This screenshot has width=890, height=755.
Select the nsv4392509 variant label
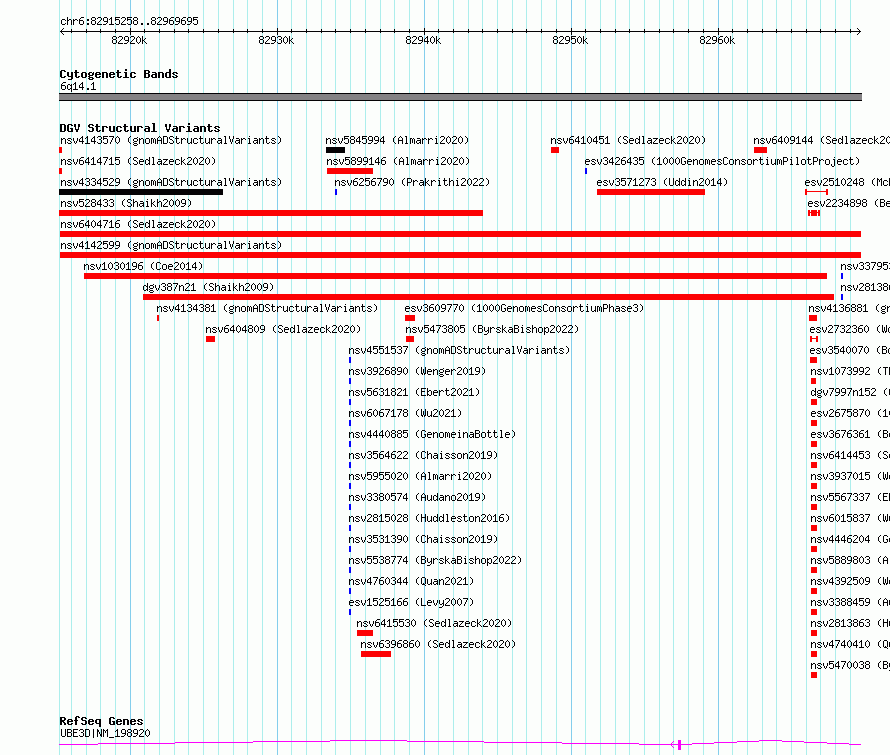tap(850, 581)
